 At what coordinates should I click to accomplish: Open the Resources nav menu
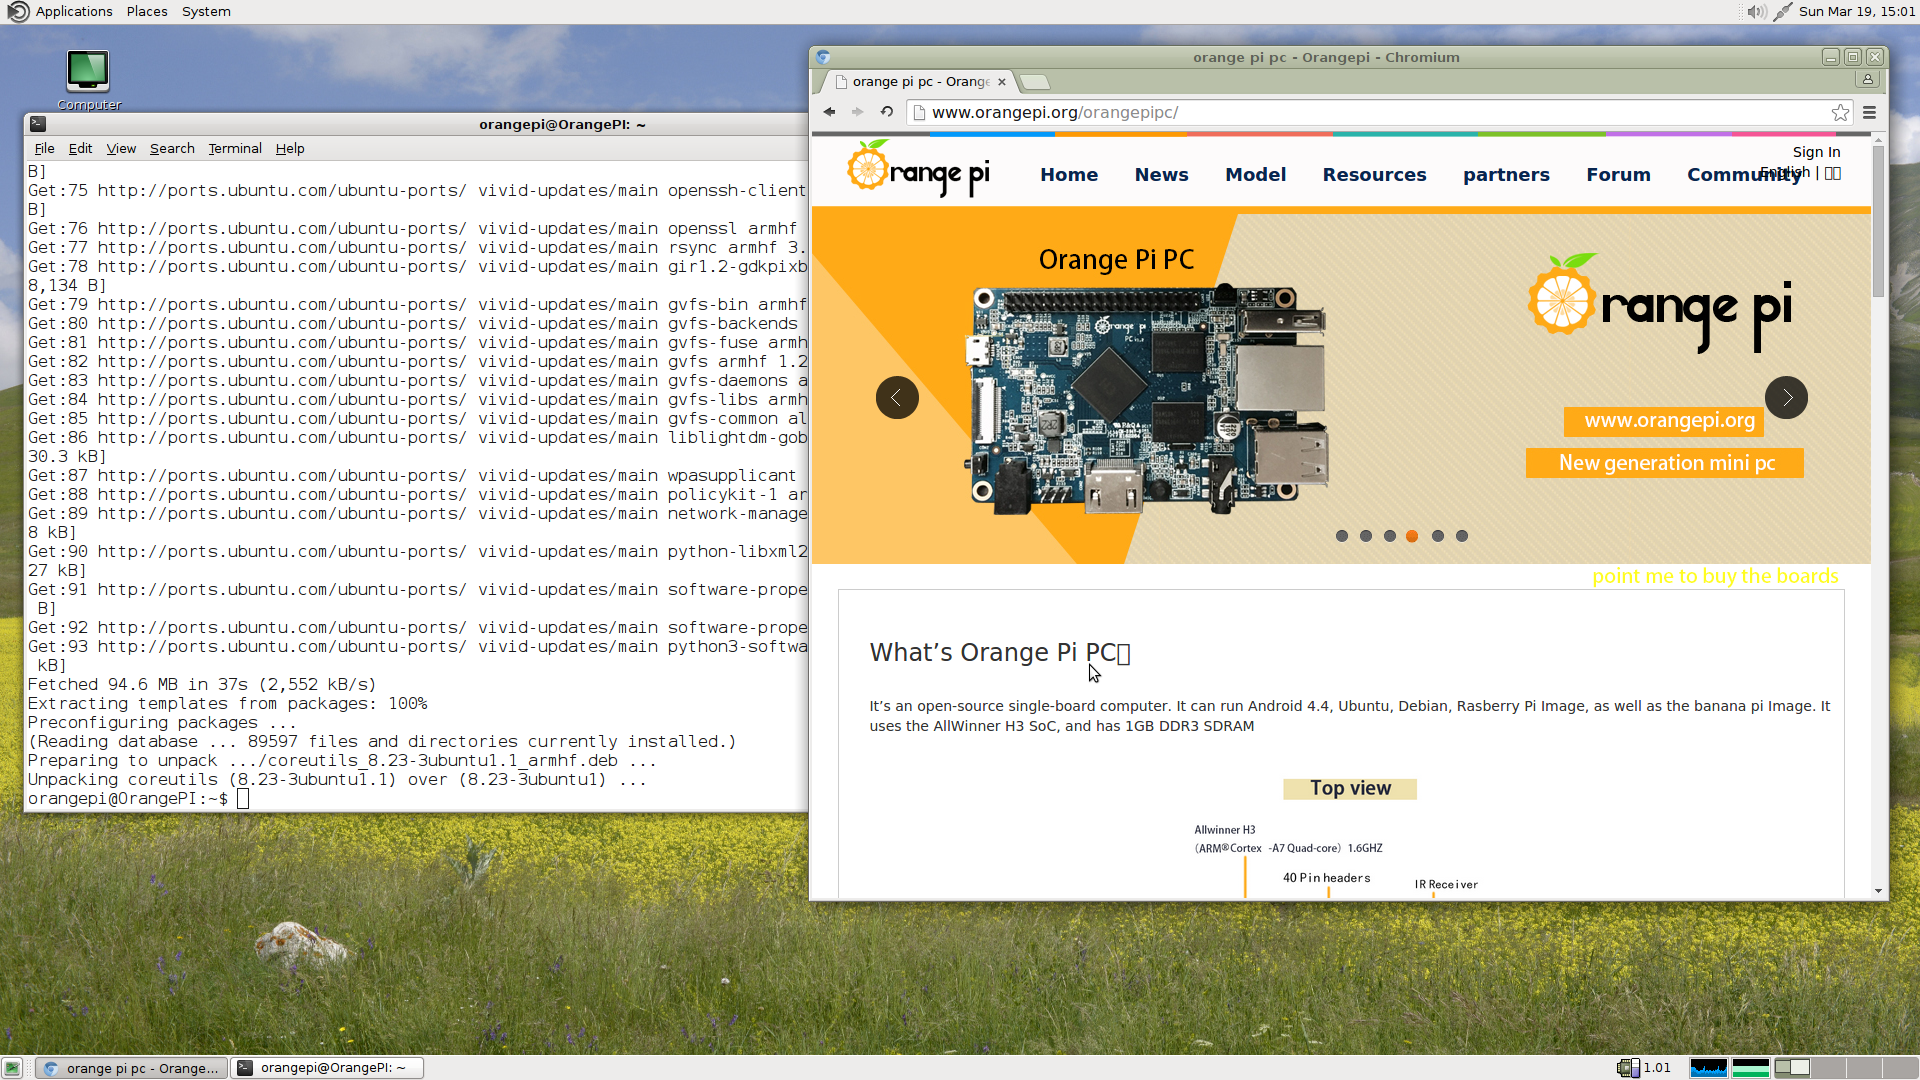pos(1374,175)
